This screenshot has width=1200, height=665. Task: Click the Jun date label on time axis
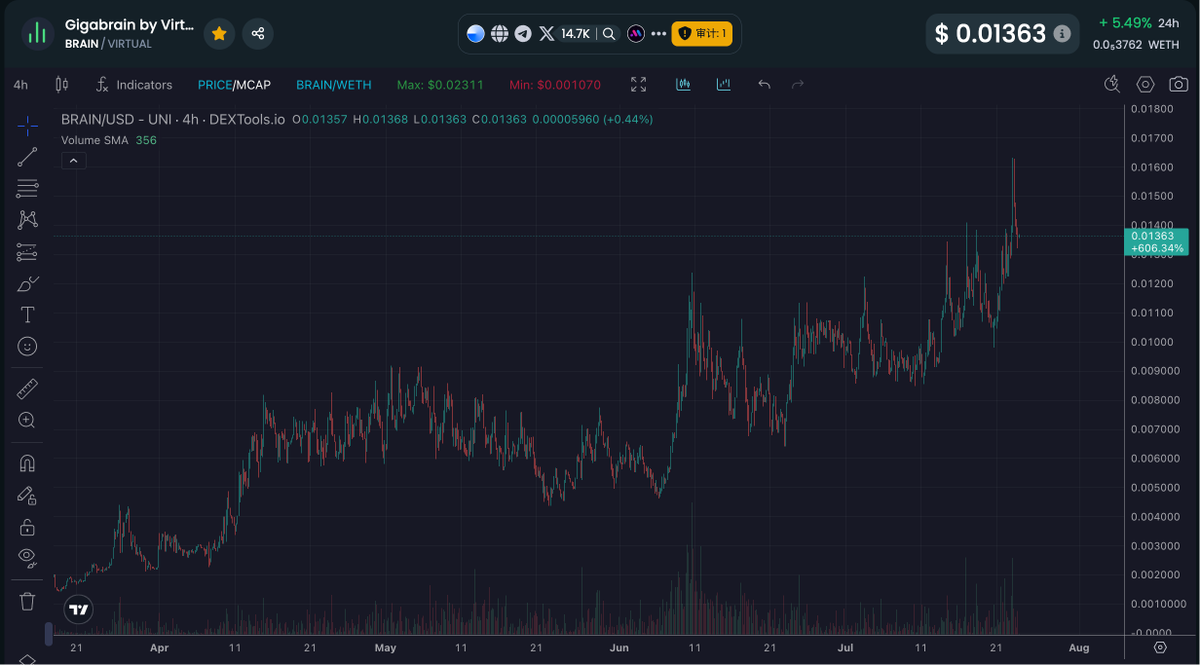tap(619, 648)
